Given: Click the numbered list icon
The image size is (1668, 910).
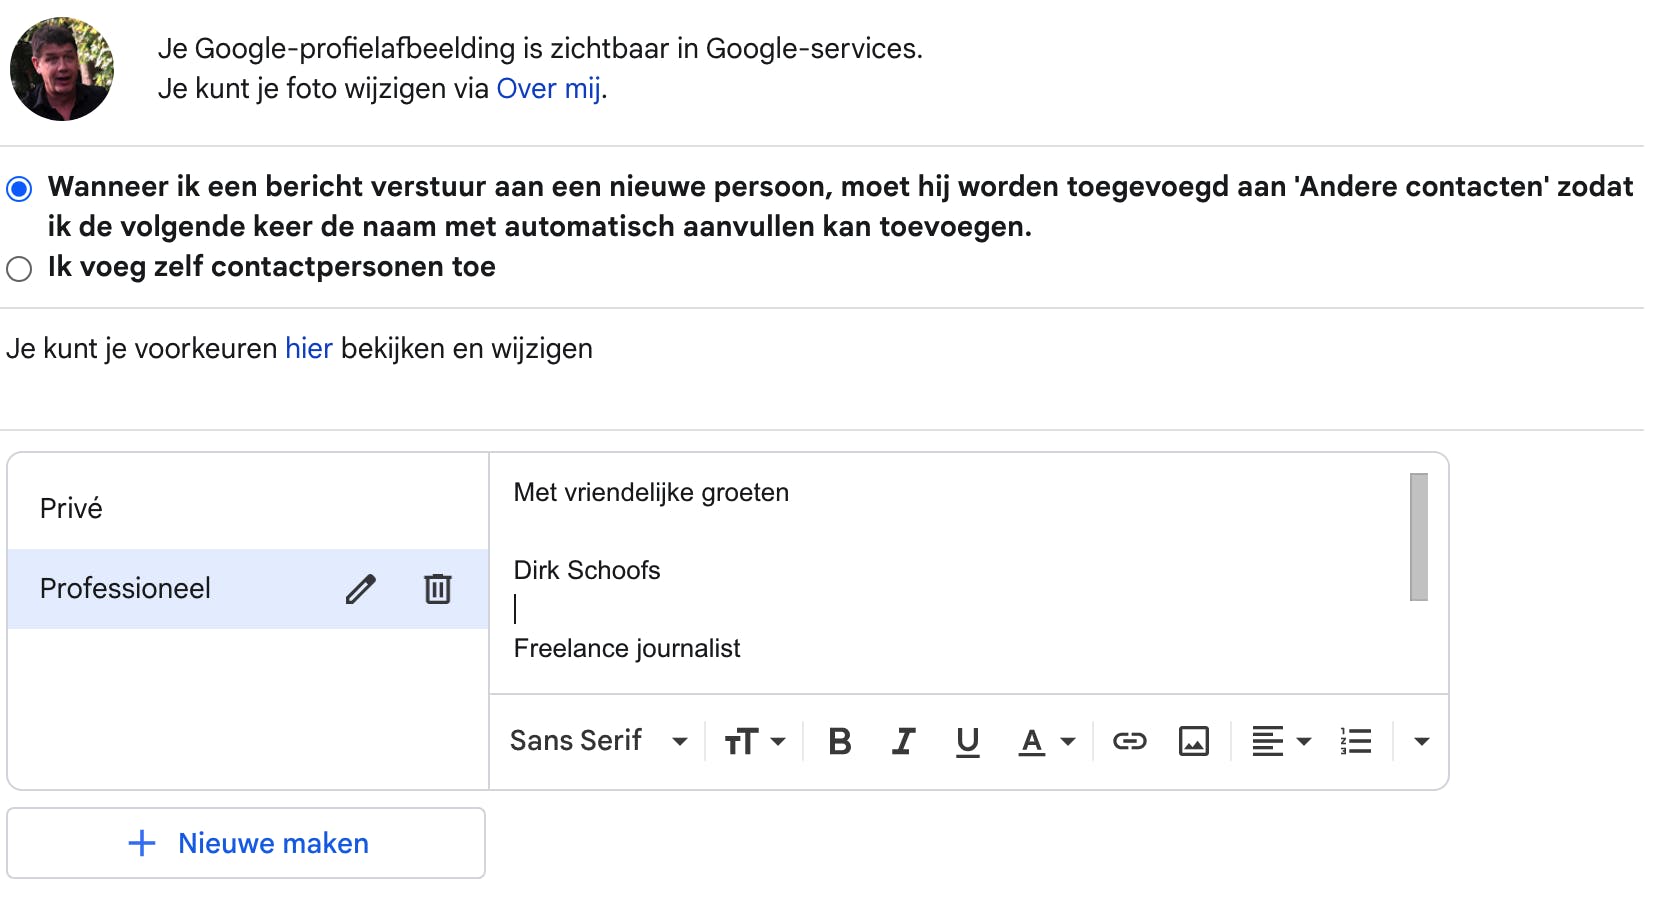Looking at the screenshot, I should pyautogui.click(x=1355, y=741).
